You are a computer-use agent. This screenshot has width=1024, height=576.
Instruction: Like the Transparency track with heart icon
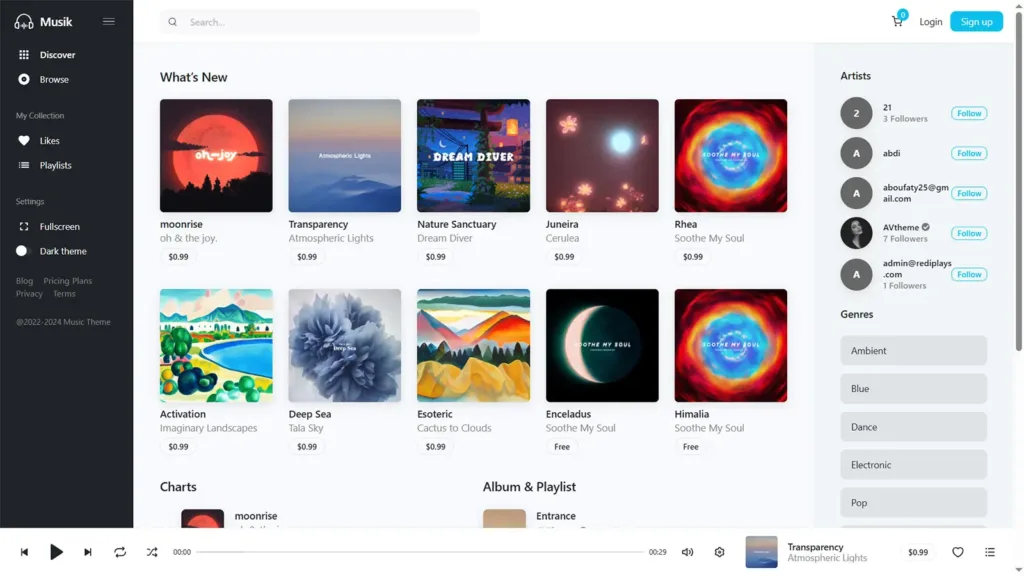(x=957, y=552)
